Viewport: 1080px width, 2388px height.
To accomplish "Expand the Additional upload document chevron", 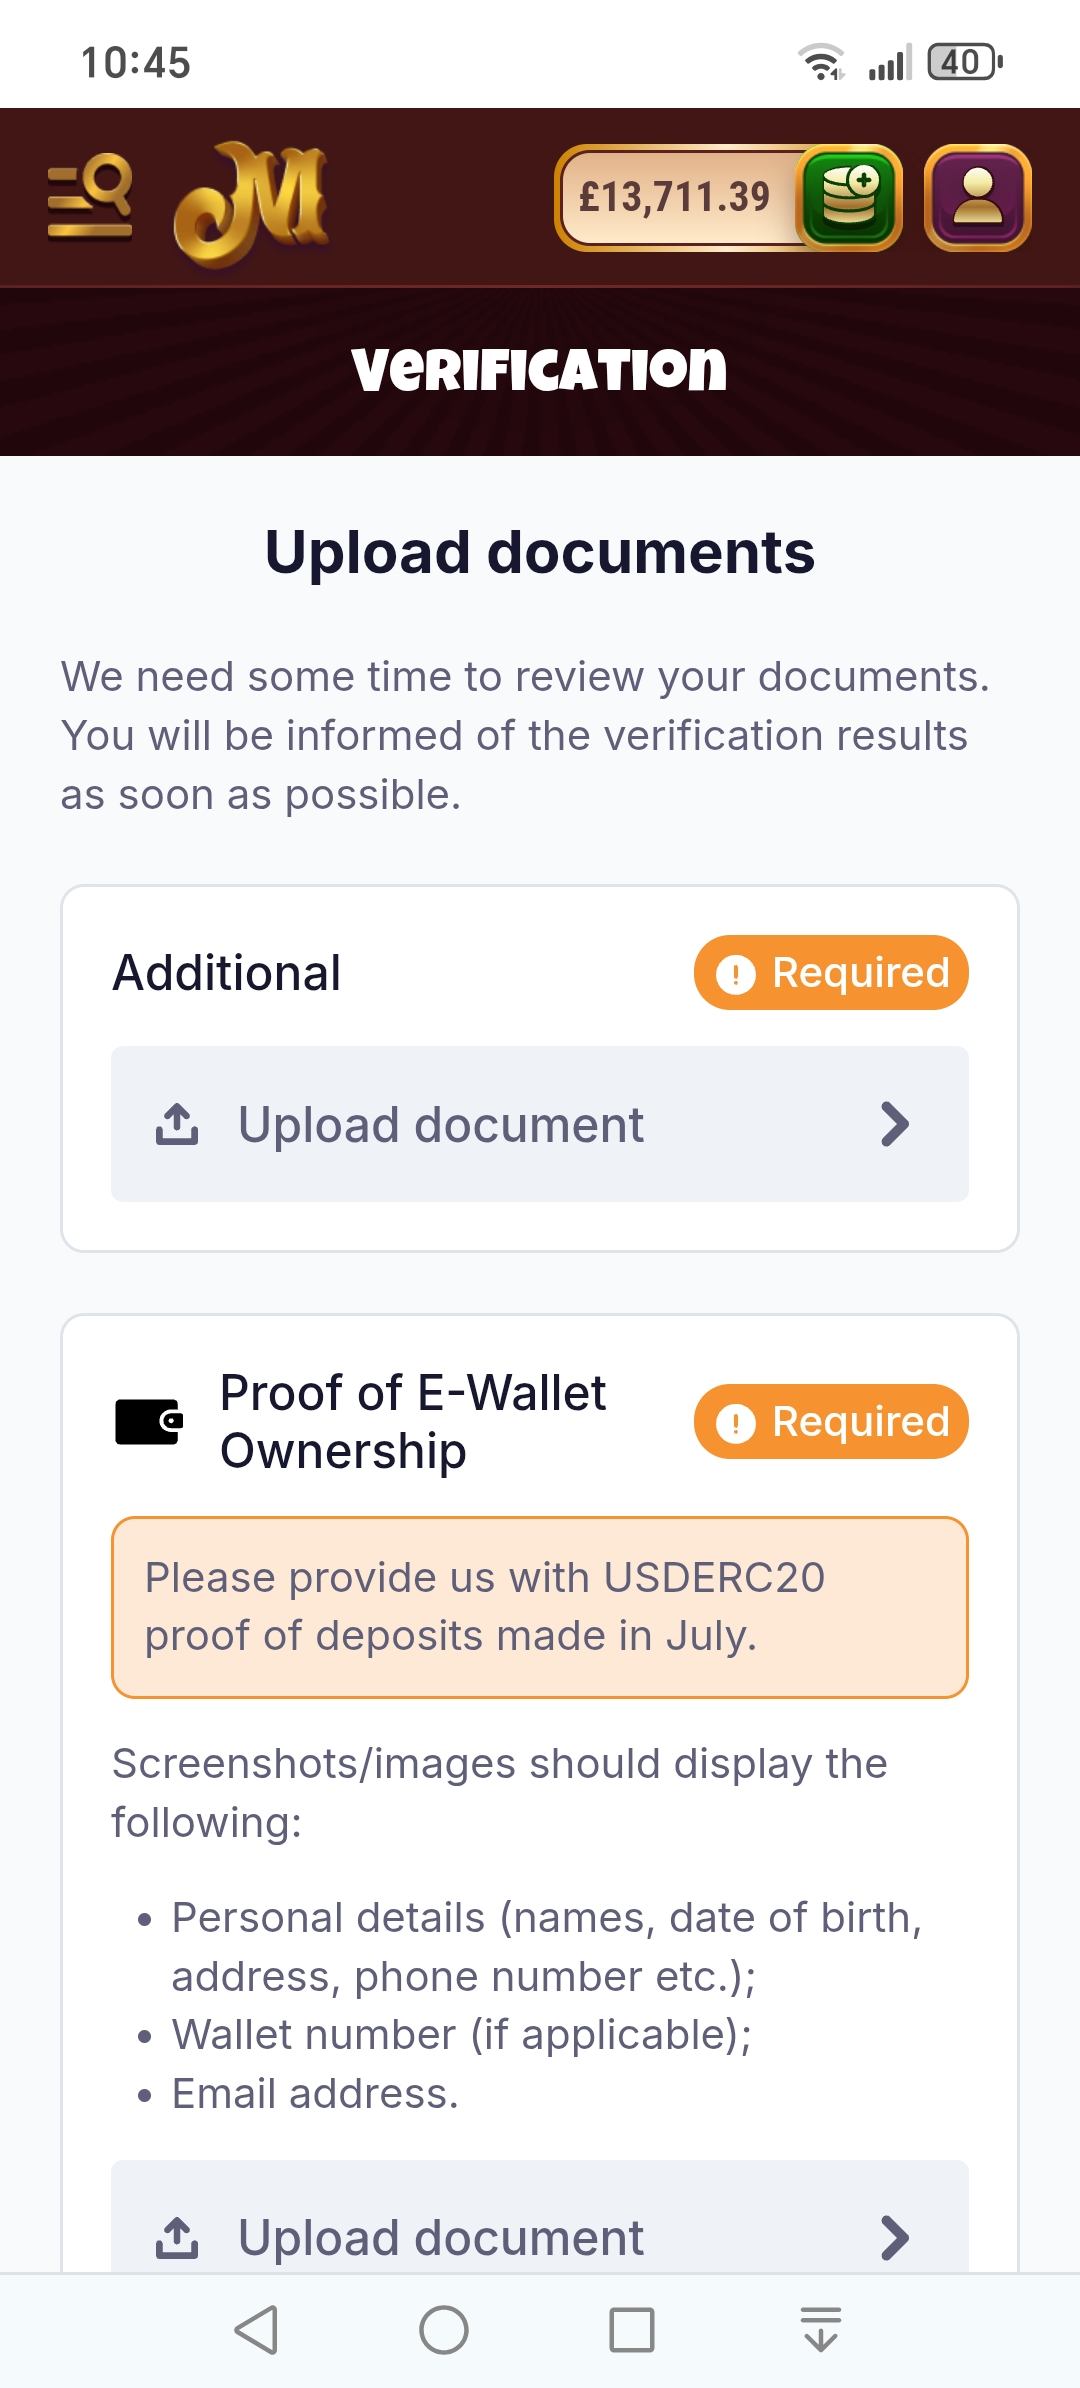I will click(894, 1124).
